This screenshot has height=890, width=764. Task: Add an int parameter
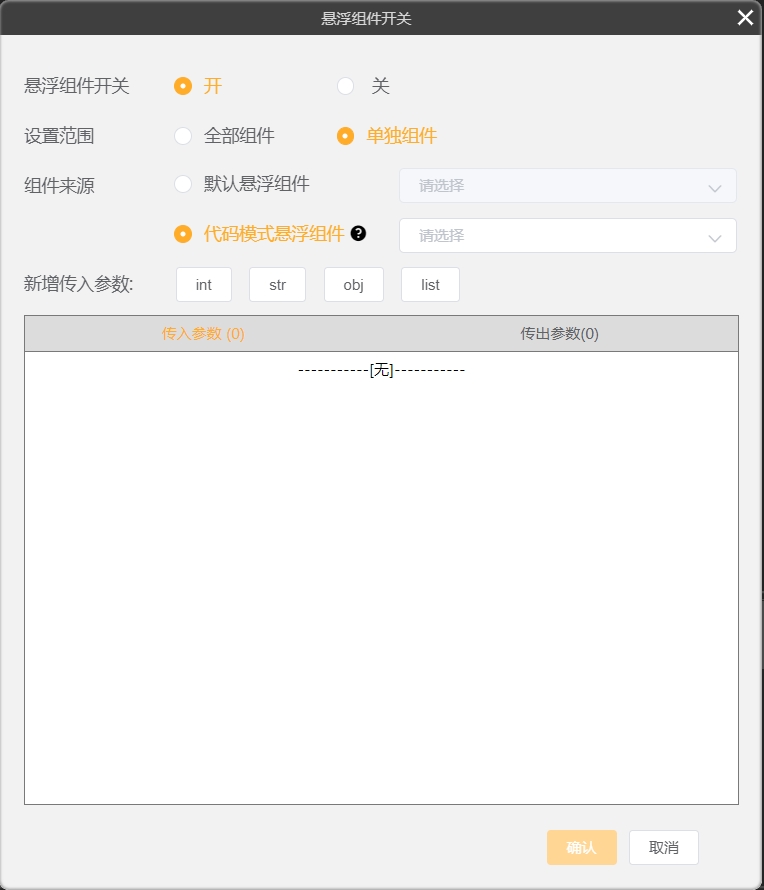(x=204, y=285)
